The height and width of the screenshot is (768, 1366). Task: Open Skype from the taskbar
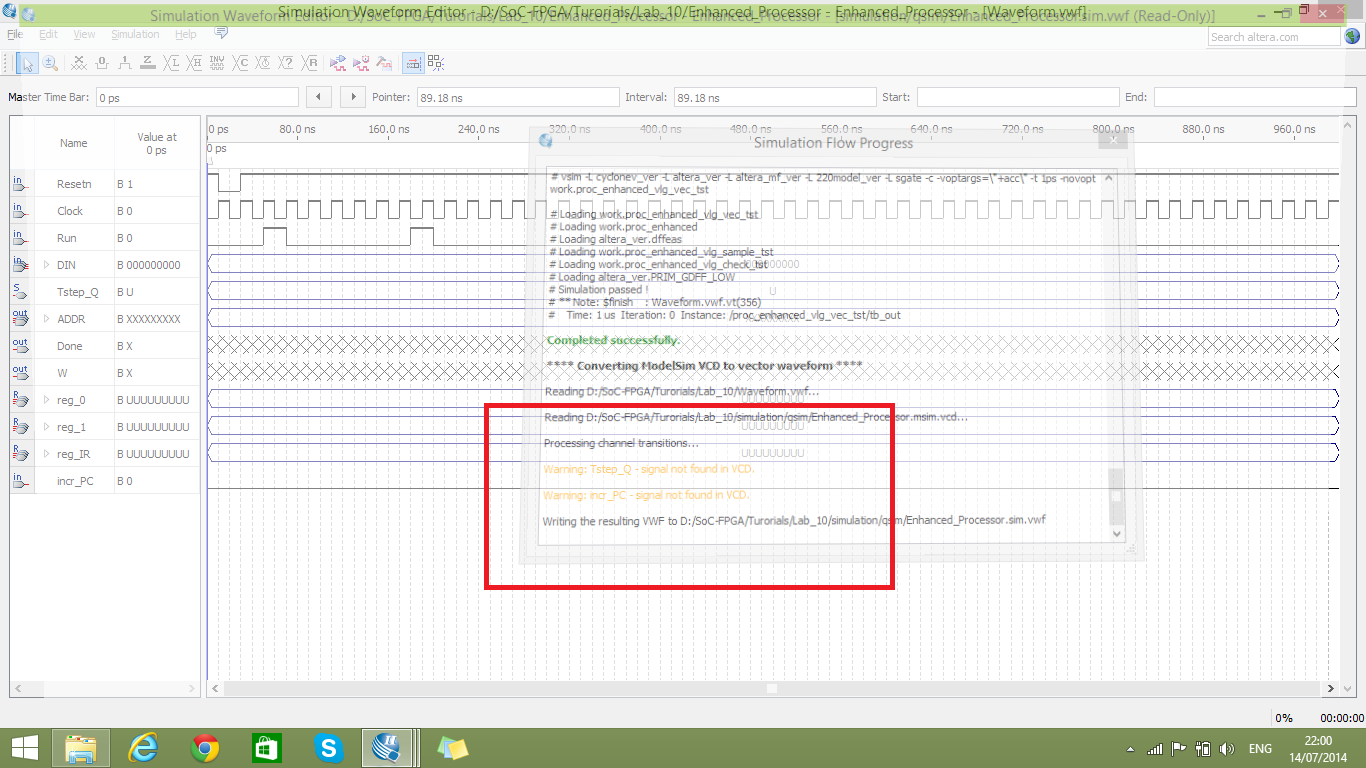pyautogui.click(x=329, y=748)
